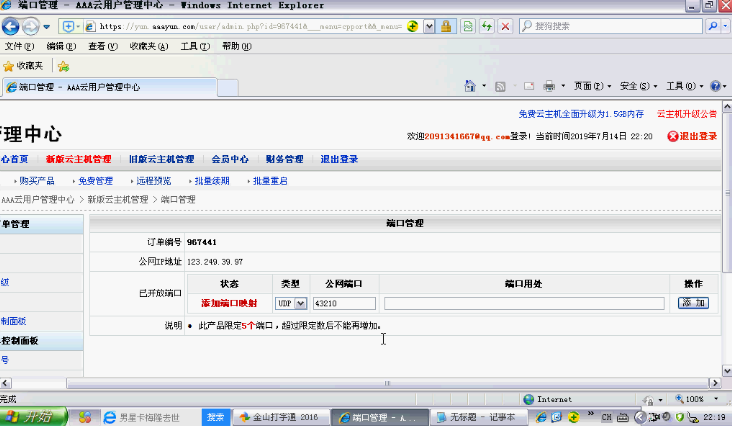This screenshot has height=426, width=732.
Task: Open the 批量续期 submenu link
Action: [212, 181]
